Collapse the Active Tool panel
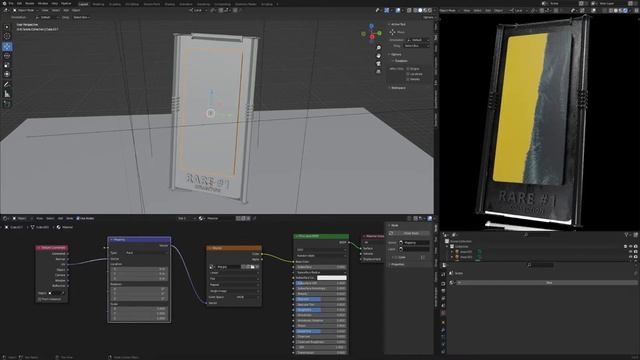This screenshot has height=360, width=640. click(x=397, y=24)
